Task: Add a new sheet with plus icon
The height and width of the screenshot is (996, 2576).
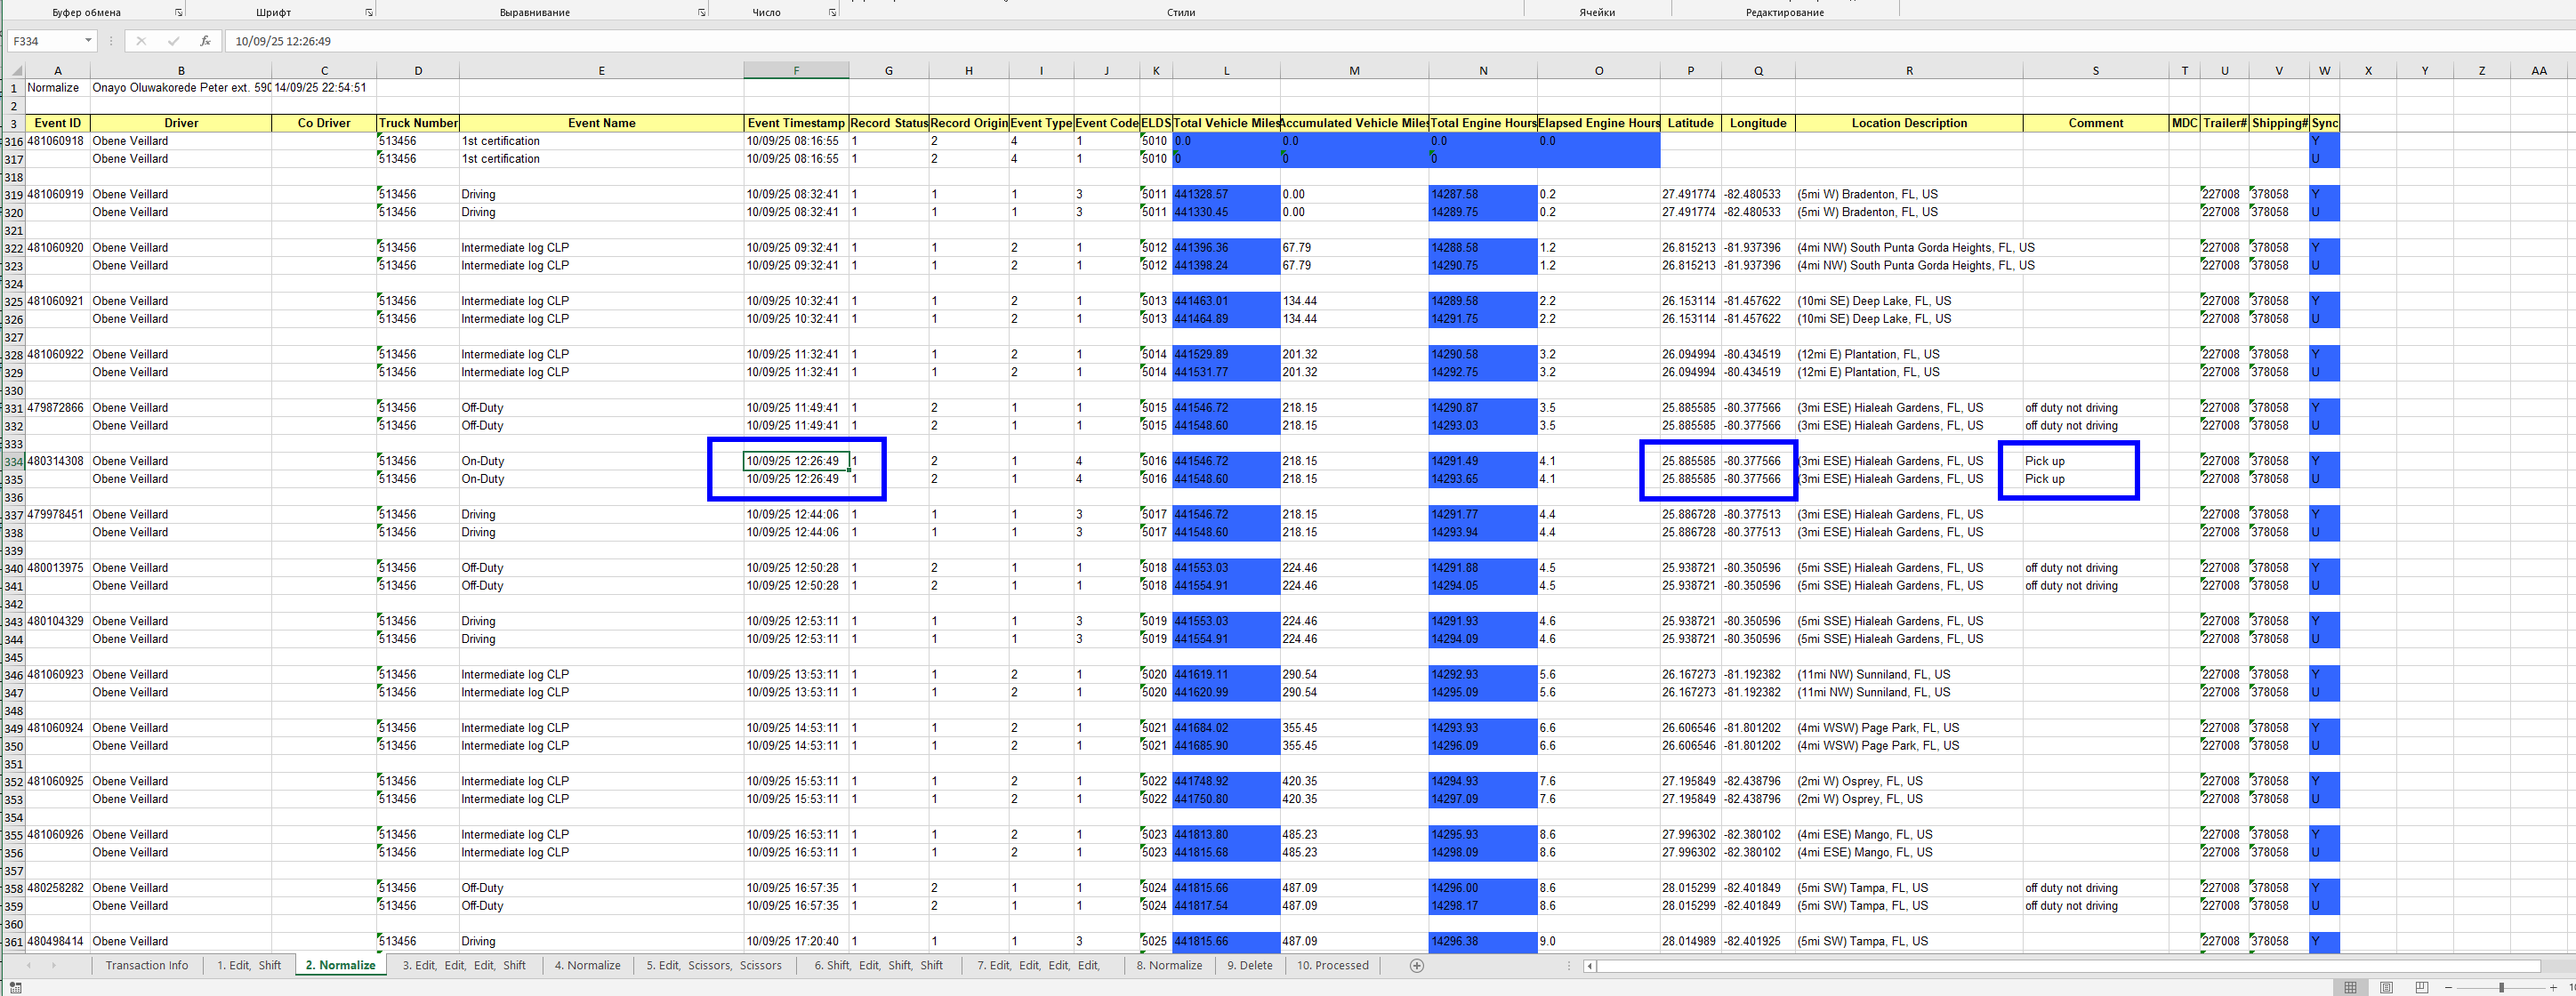Action: [1416, 965]
